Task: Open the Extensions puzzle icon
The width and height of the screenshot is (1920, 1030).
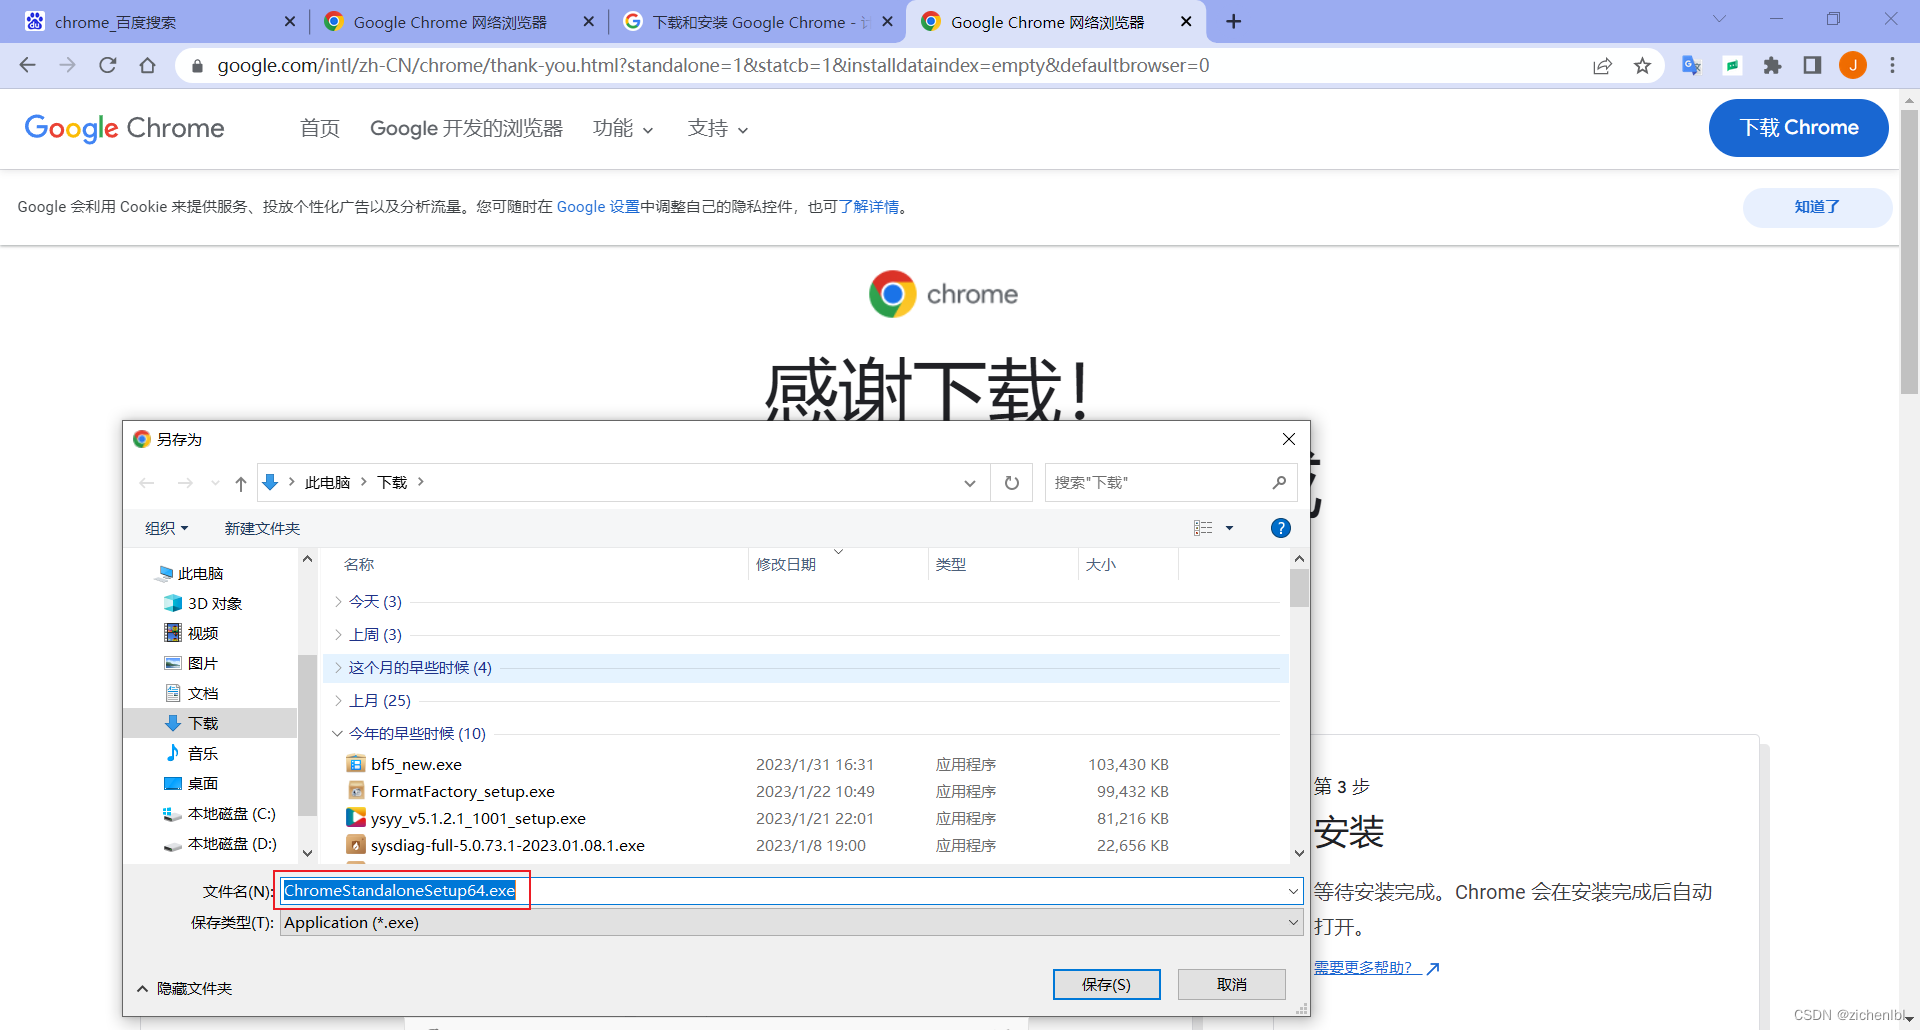Action: [x=1772, y=65]
